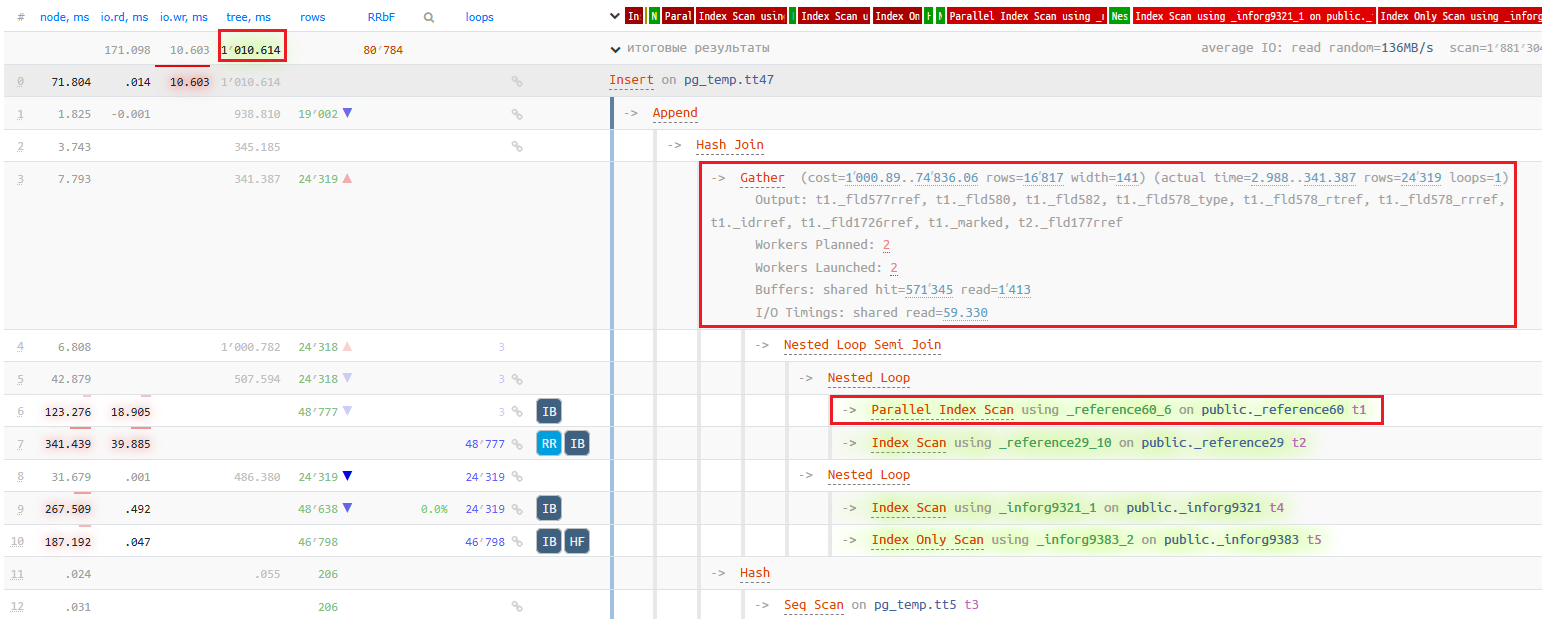Click row number 3

point(20,179)
